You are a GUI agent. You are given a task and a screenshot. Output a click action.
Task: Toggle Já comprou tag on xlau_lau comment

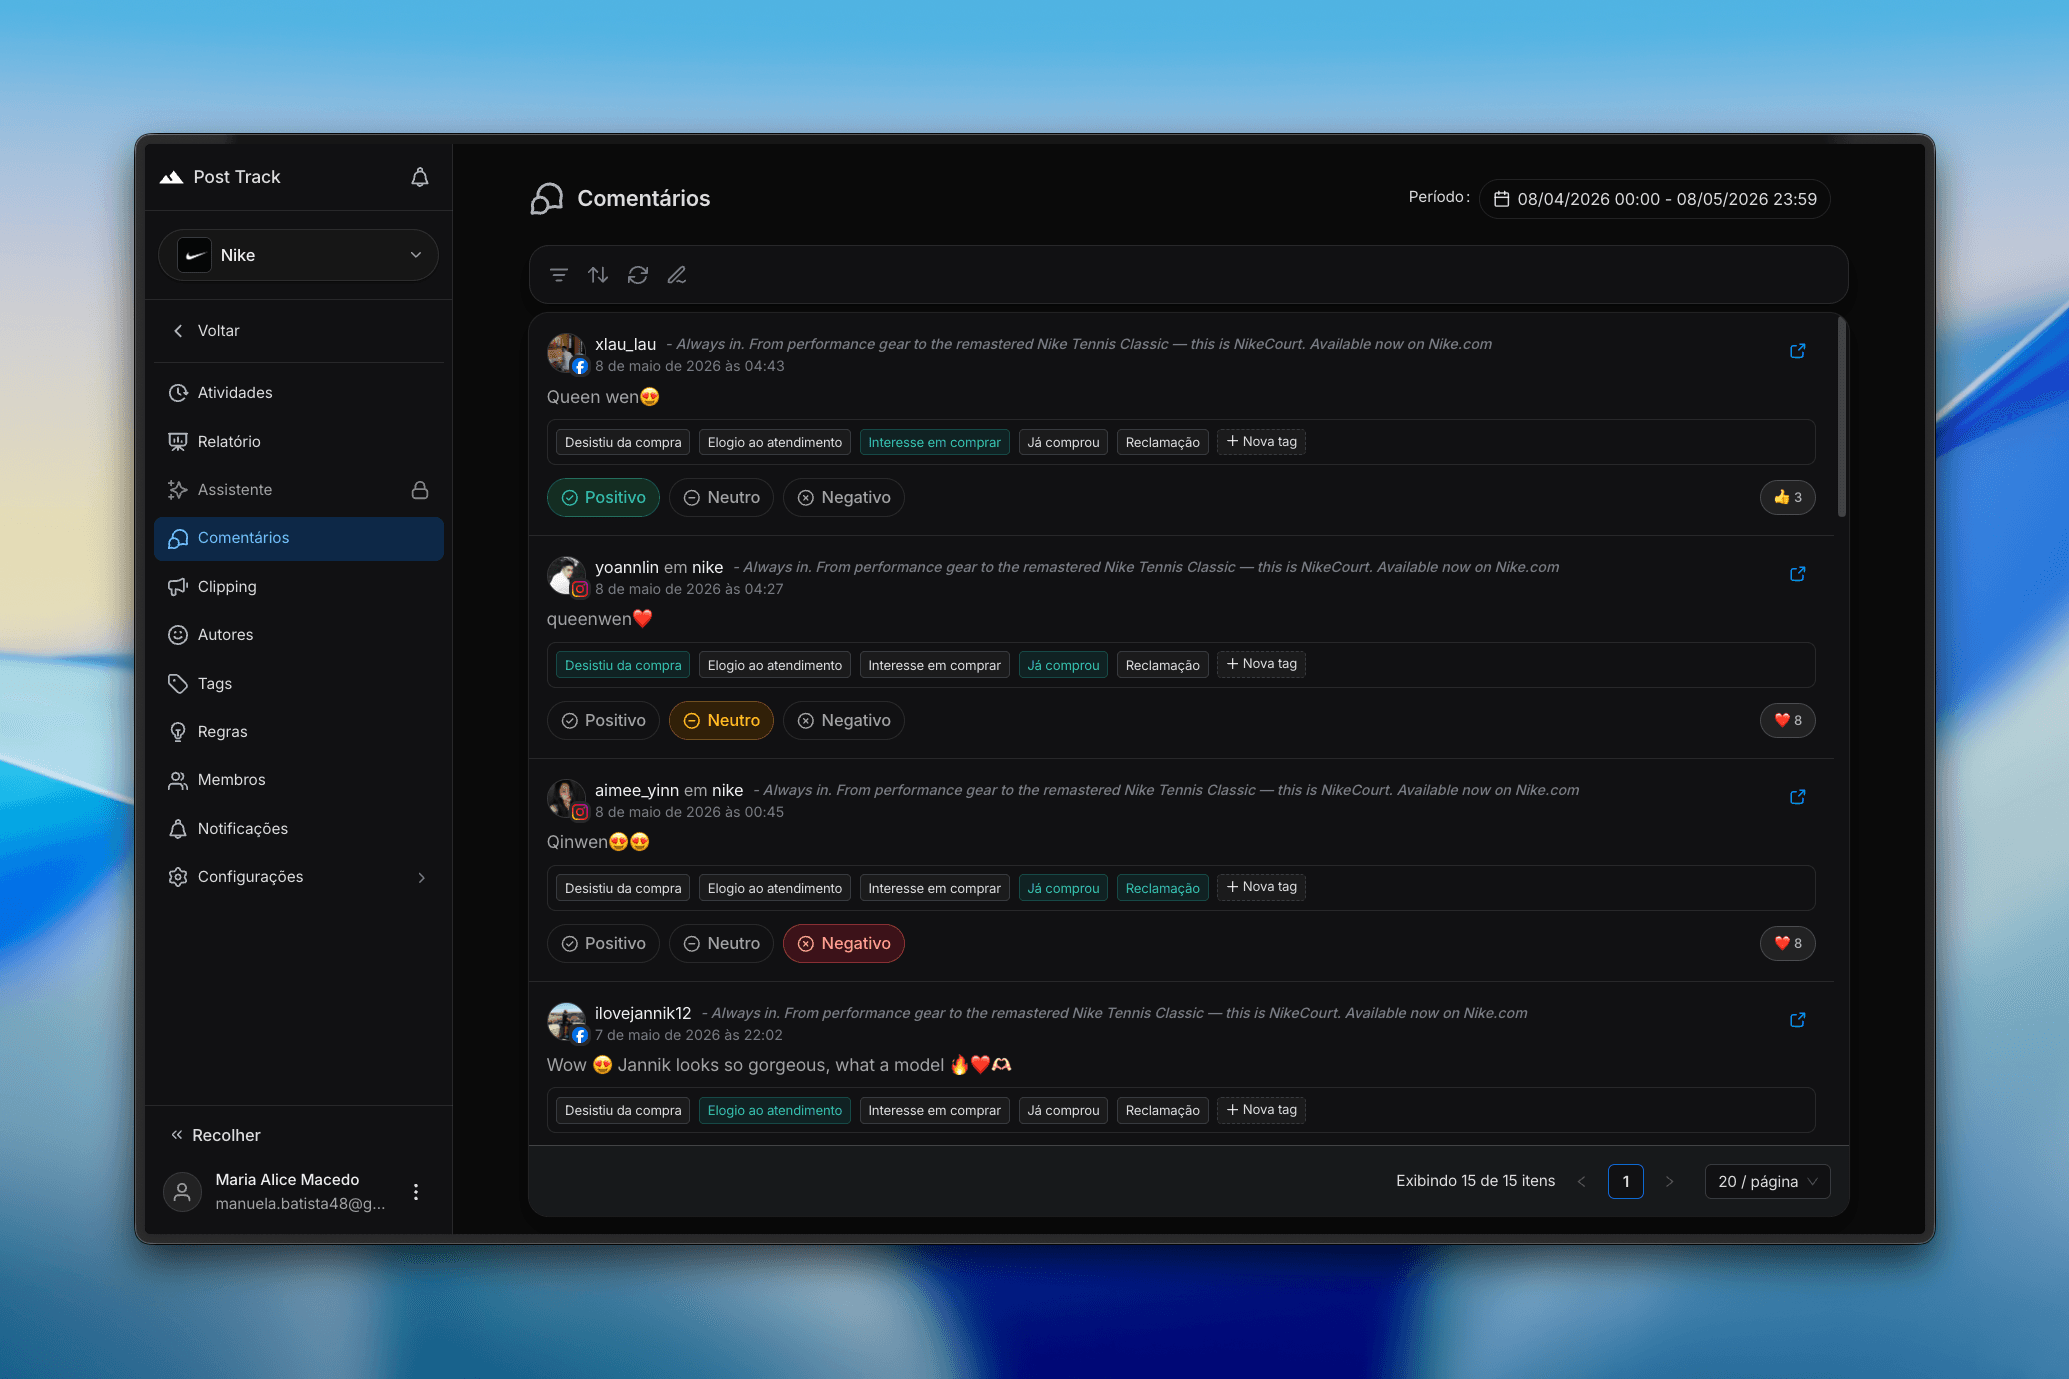pos(1063,442)
